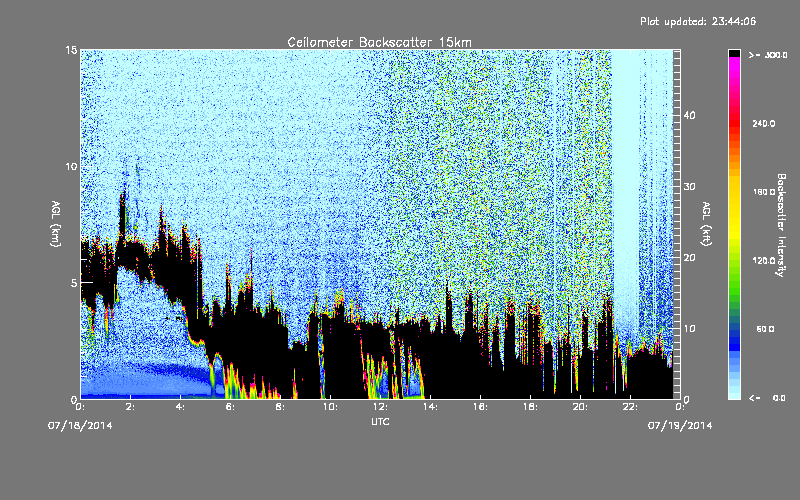Click the 07/19/2014 end date label

point(680,426)
